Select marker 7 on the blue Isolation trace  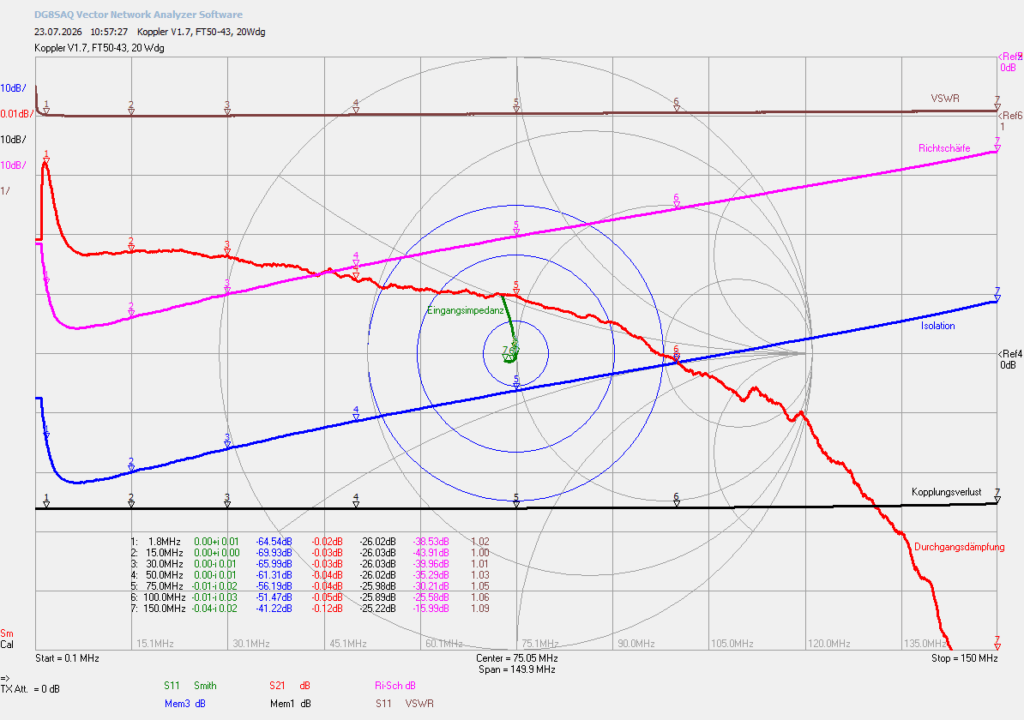pos(997,295)
